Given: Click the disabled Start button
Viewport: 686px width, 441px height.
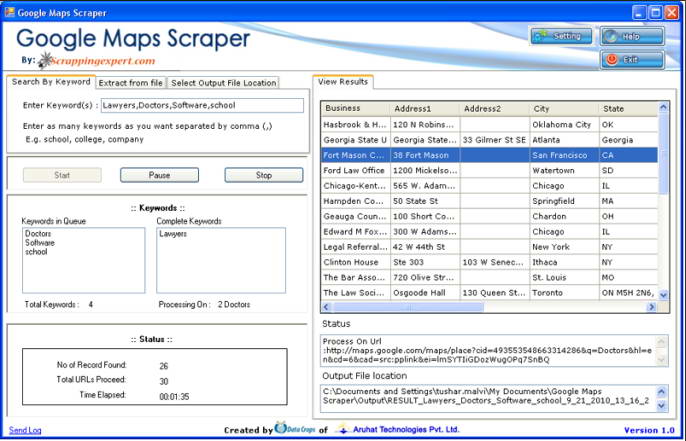Looking at the screenshot, I should point(62,175).
